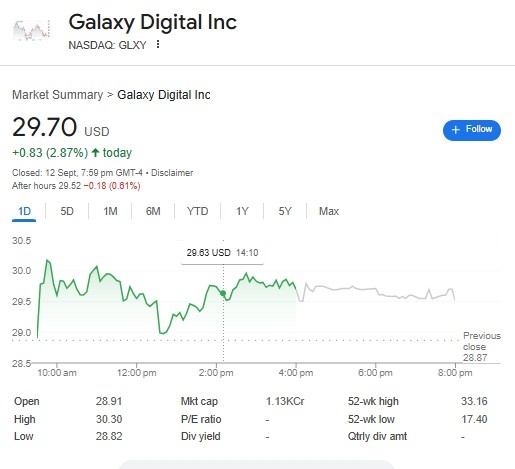Image resolution: width=515 pixels, height=469 pixels.
Task: Switch to the 1Y chart range
Action: (242, 211)
